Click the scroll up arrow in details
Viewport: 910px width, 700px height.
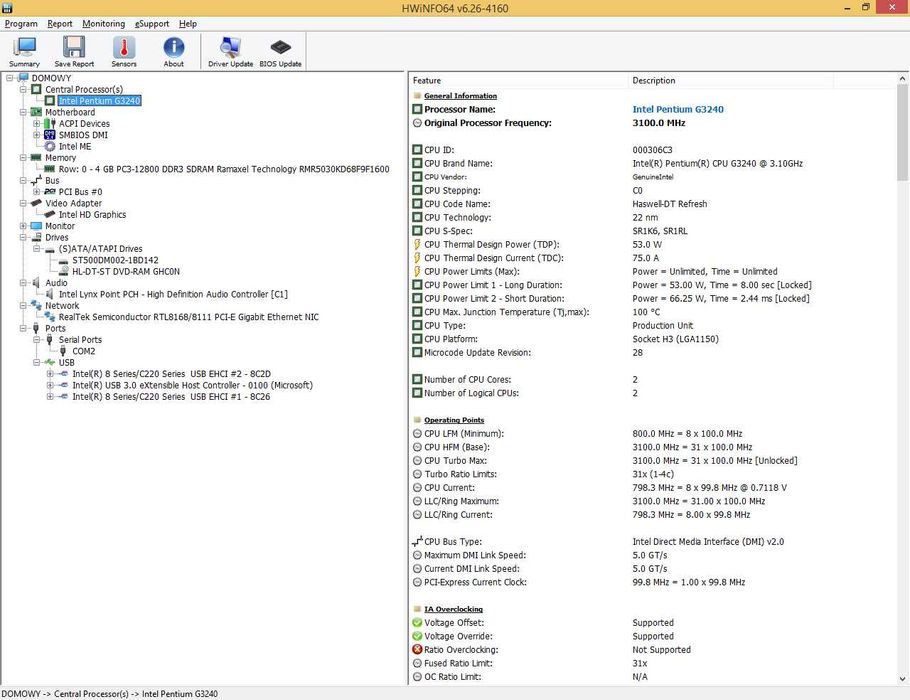(x=902, y=78)
